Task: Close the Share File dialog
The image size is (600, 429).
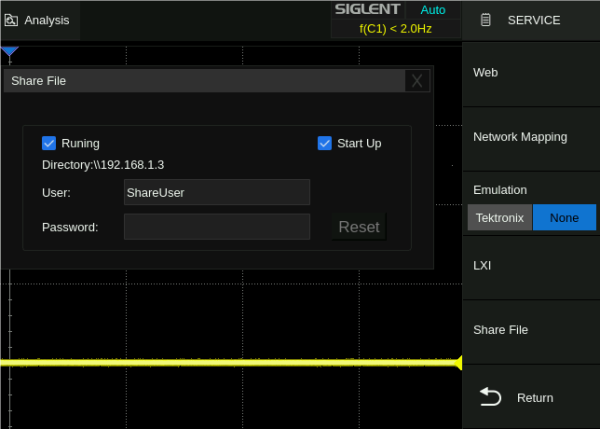Action: point(417,81)
